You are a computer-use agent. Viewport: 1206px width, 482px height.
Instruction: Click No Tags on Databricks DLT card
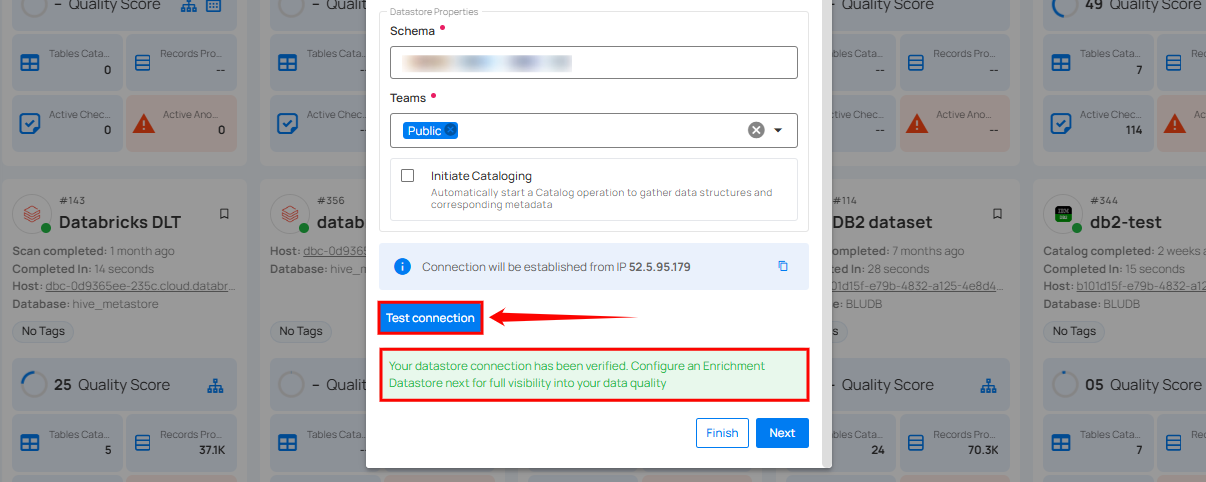coord(42,331)
